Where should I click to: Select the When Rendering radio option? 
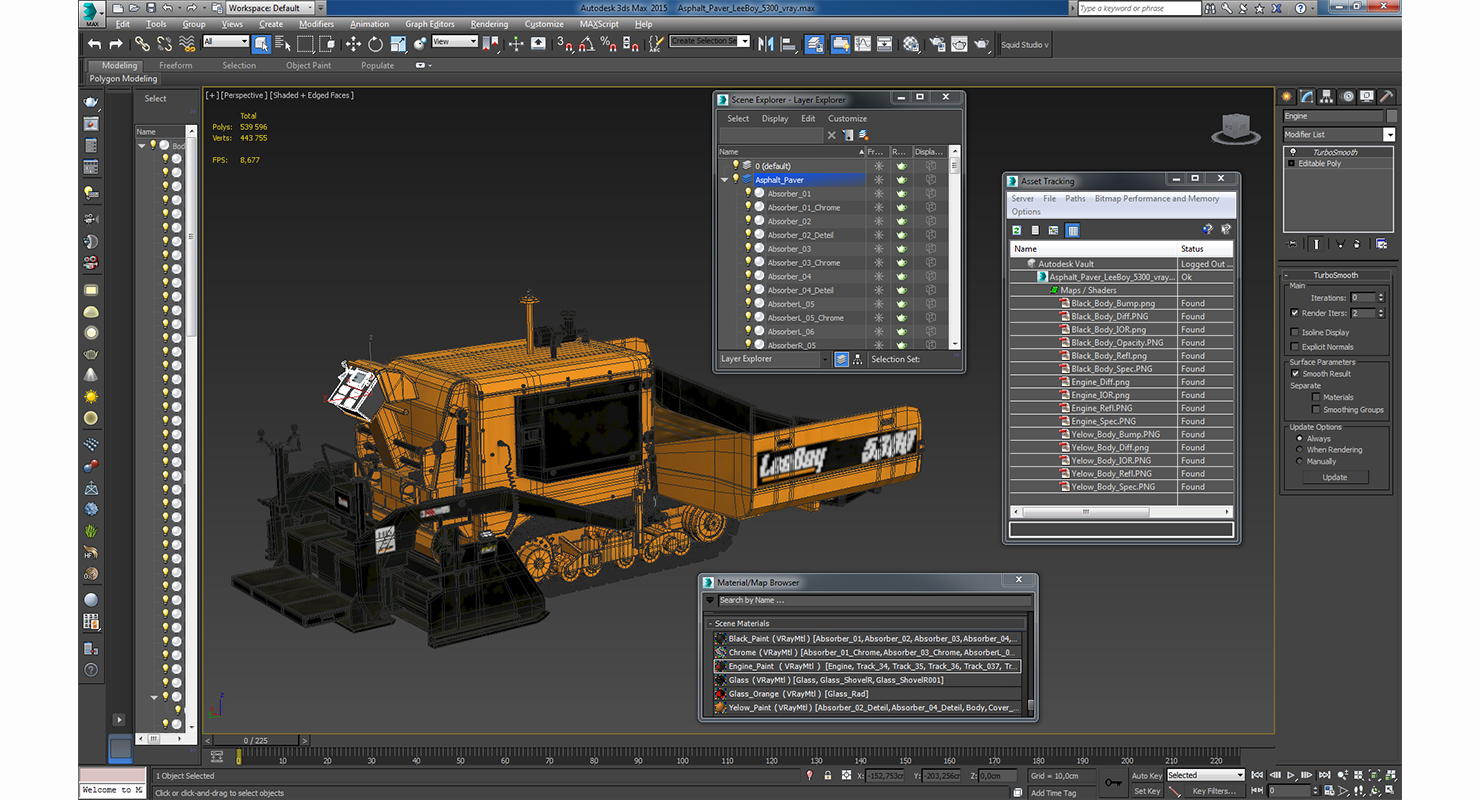click(x=1300, y=450)
